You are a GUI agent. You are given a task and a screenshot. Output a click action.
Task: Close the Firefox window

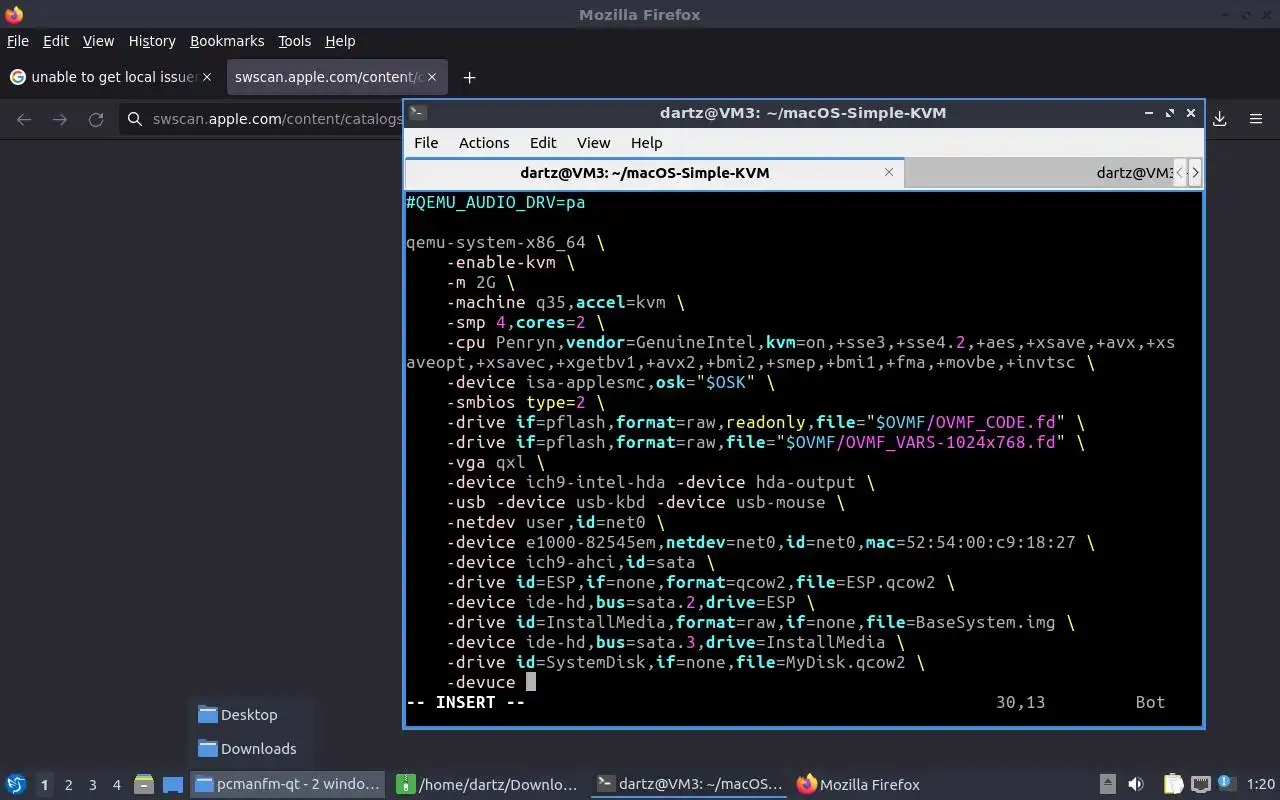tap(1267, 14)
